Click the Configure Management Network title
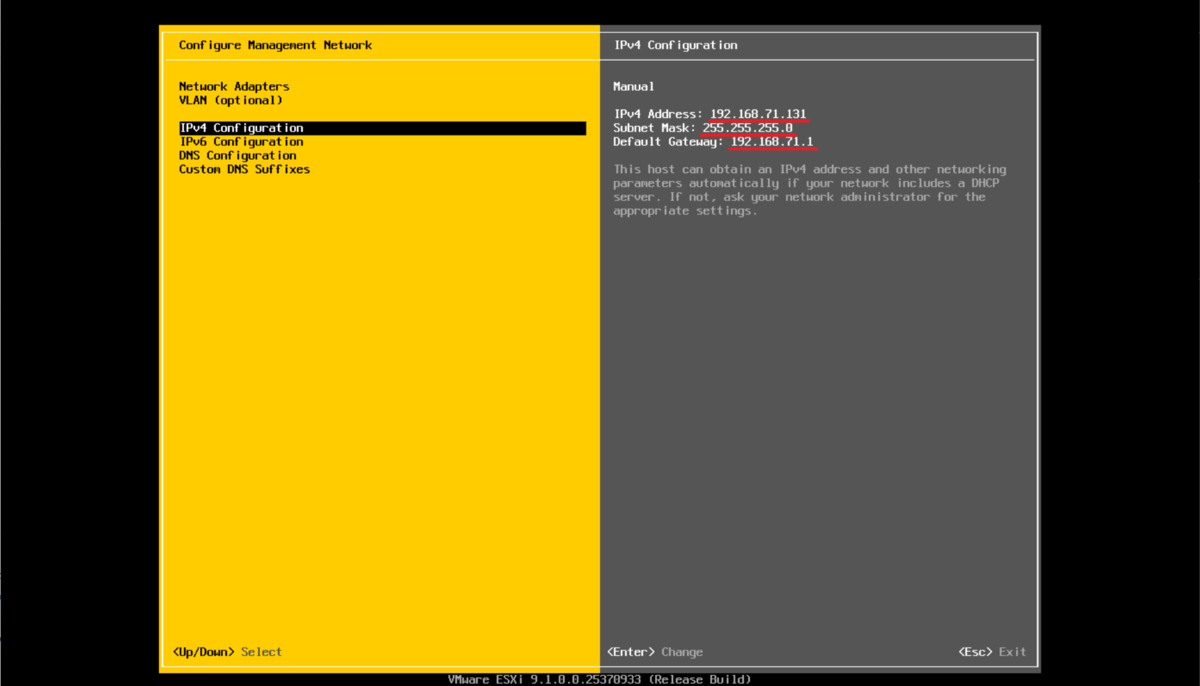 pyautogui.click(x=275, y=45)
